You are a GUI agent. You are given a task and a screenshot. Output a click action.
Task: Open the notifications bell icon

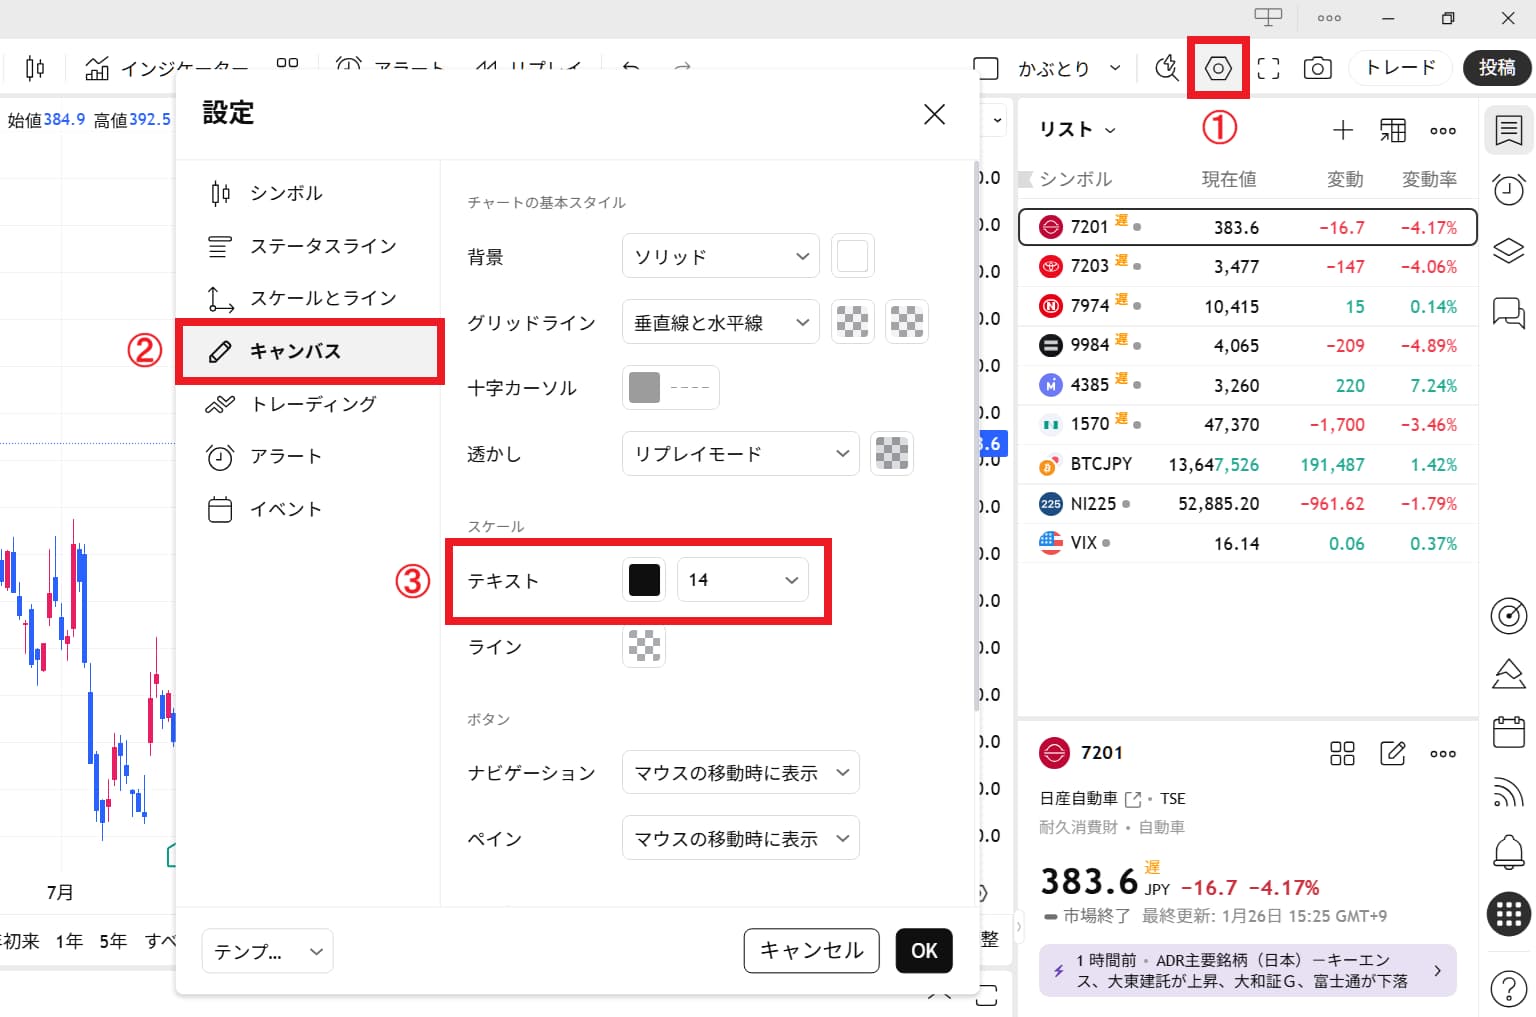click(1509, 851)
